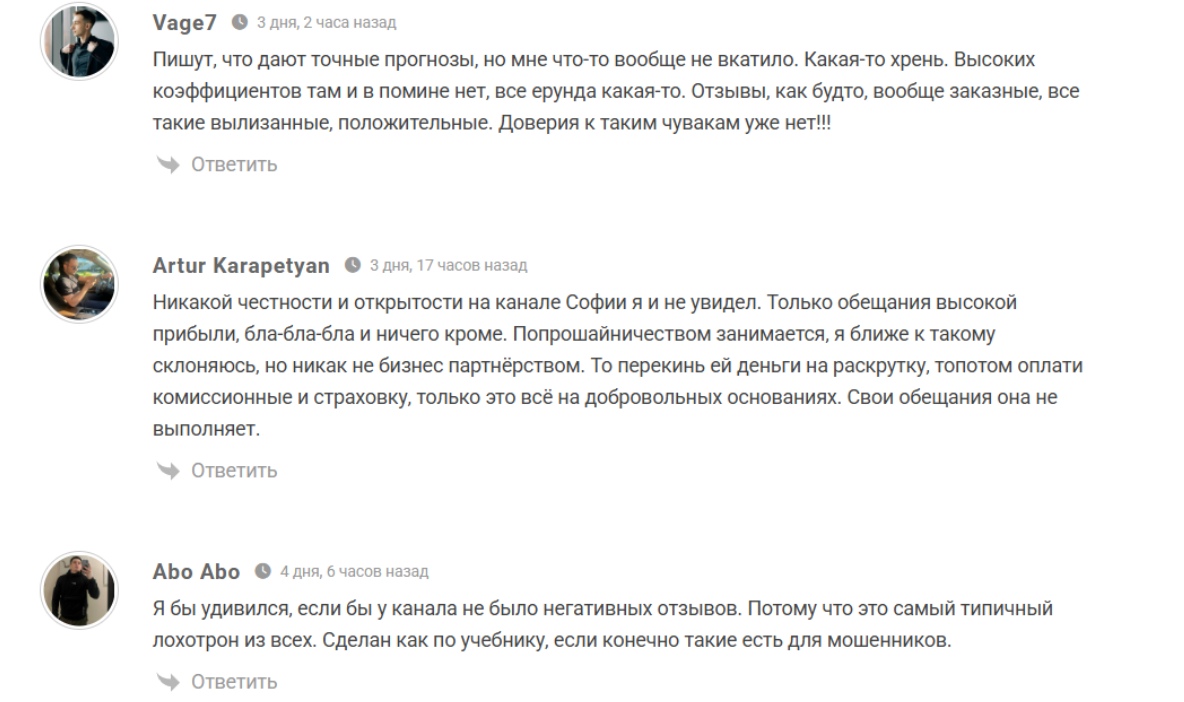Click the clock icon beside Abo Abo's name
Image resolution: width=1184 pixels, height=702 pixels.
(263, 571)
